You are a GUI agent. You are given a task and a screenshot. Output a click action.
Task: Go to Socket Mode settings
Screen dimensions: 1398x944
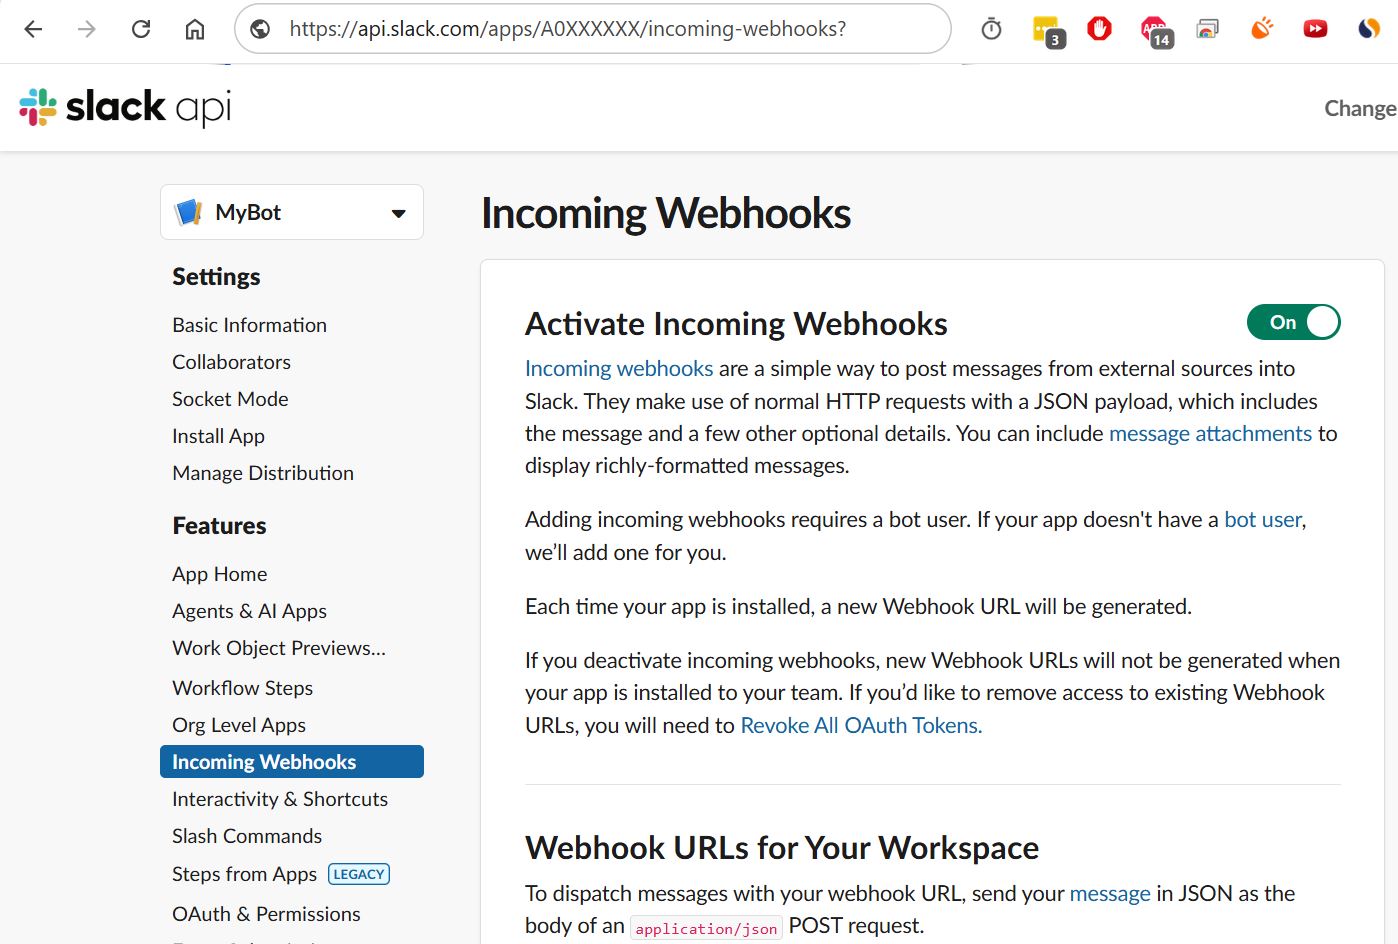coord(230,399)
